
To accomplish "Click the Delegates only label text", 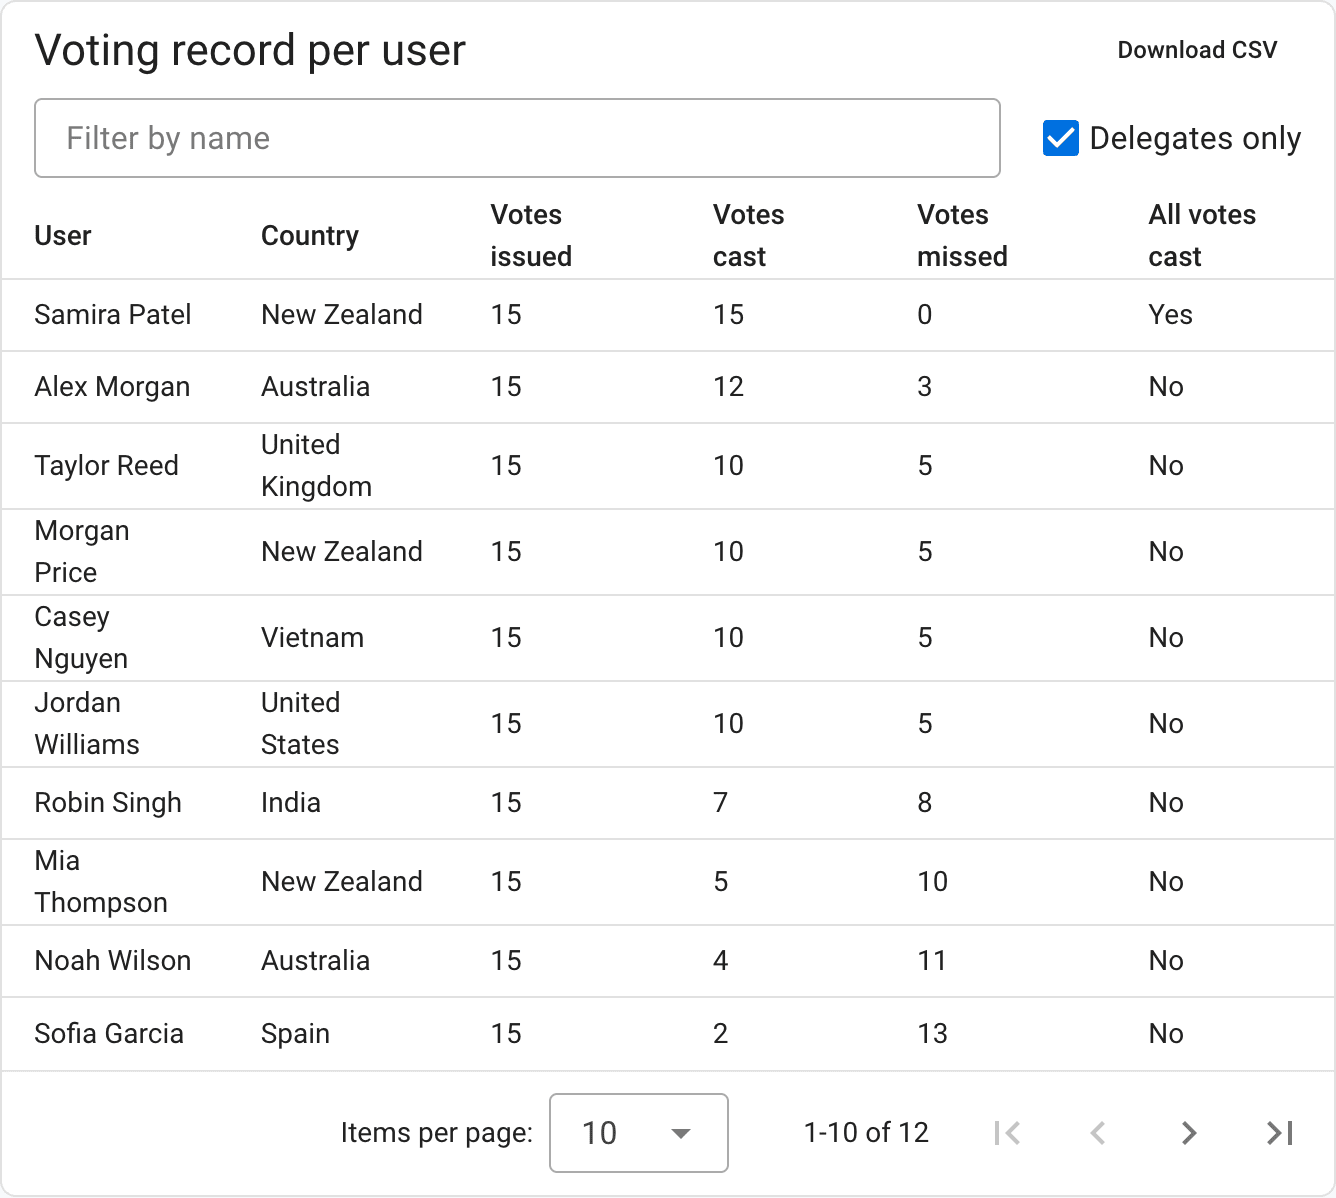I will [x=1195, y=138].
